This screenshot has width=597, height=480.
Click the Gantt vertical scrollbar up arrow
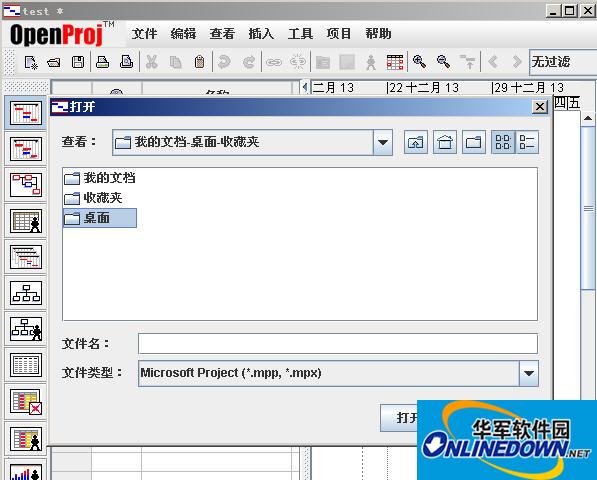(x=588, y=118)
